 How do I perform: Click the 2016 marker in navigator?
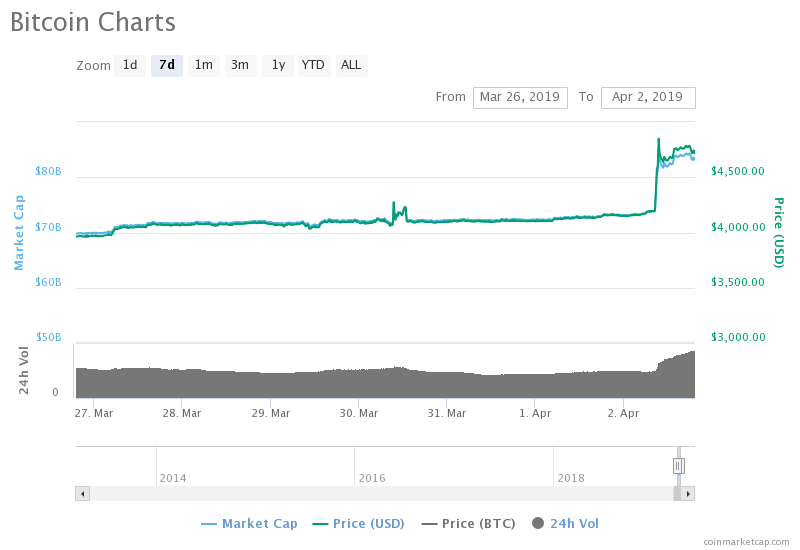pyautogui.click(x=372, y=478)
